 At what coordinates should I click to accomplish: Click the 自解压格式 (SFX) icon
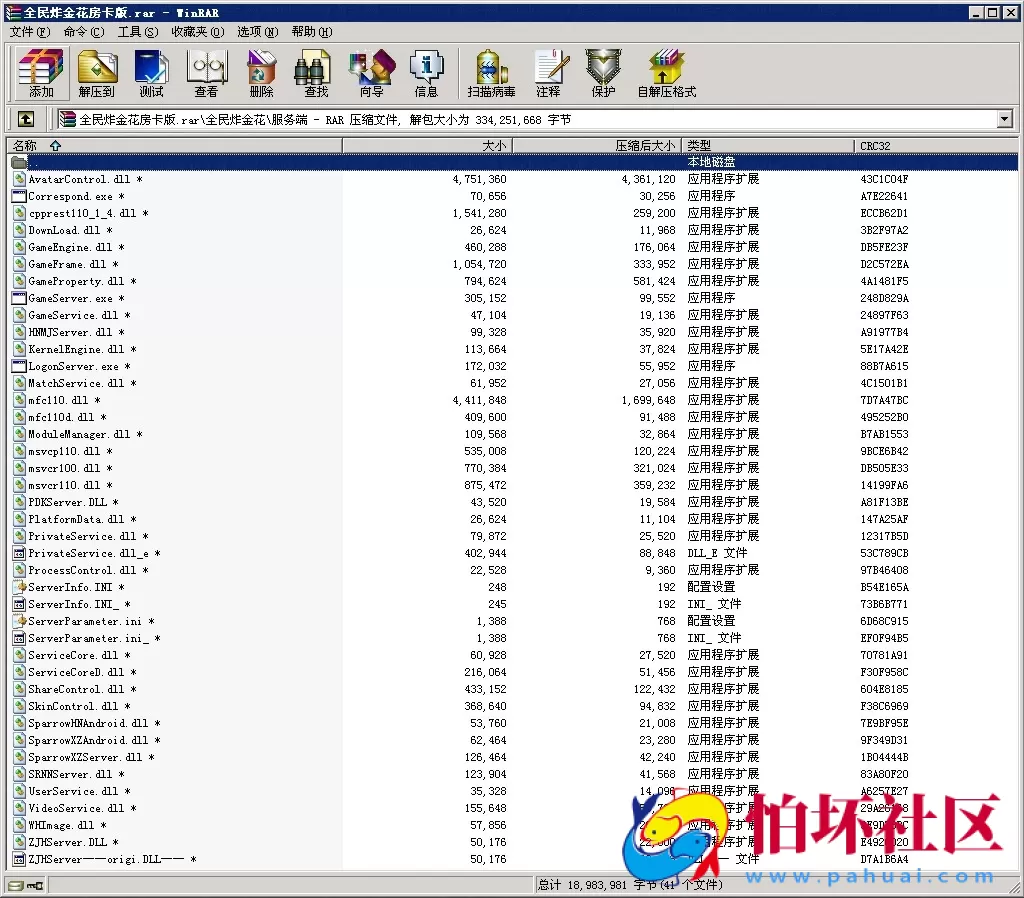(666, 72)
